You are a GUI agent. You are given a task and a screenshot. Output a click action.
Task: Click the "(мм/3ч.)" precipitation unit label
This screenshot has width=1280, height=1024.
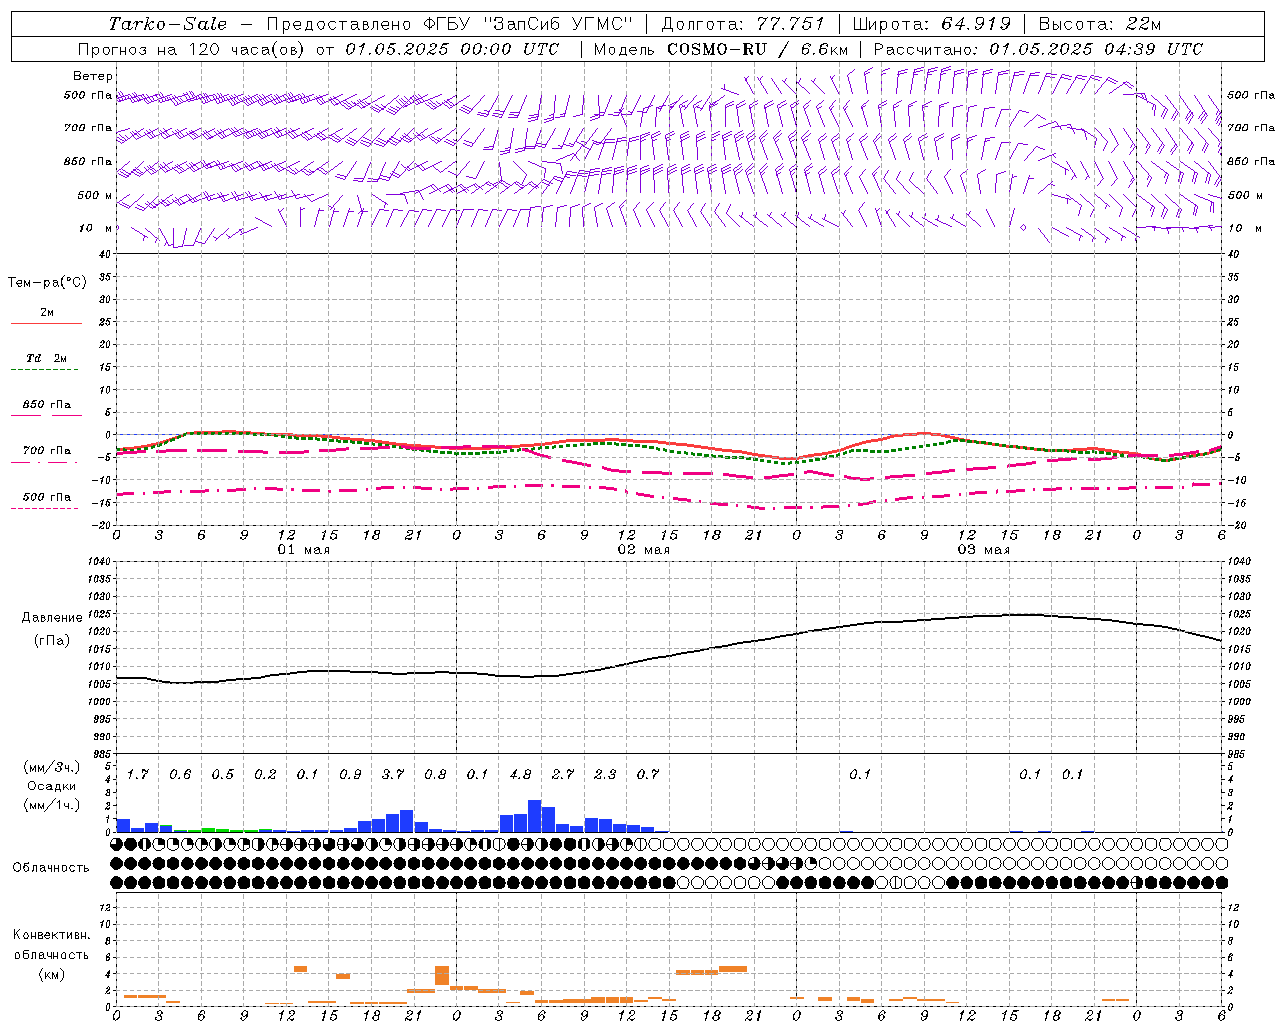(52, 767)
